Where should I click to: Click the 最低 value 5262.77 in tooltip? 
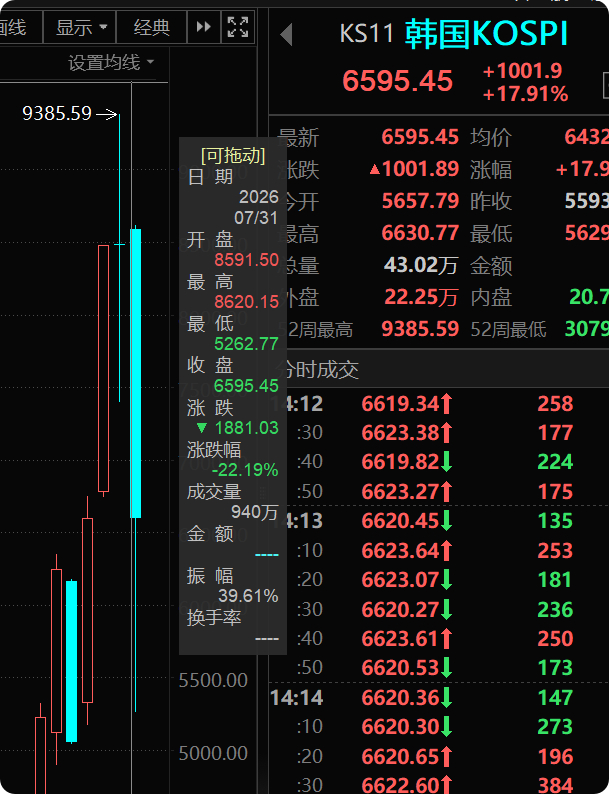point(247,344)
